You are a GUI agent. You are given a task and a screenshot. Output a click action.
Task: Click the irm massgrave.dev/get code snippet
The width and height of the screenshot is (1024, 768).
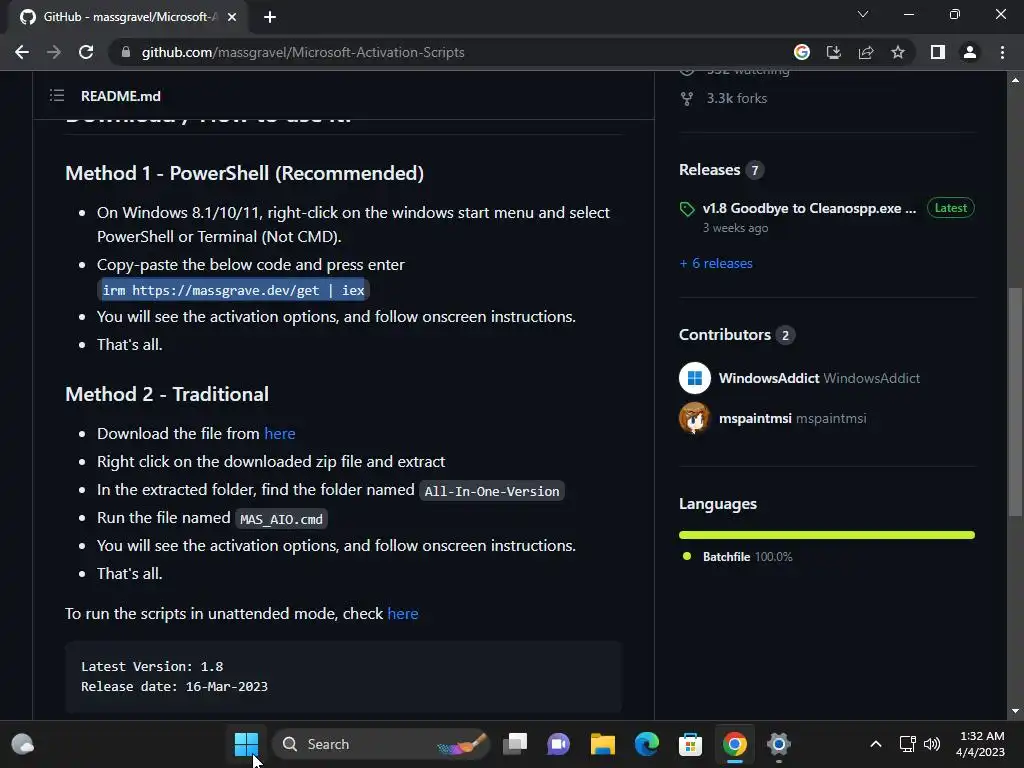pos(233,290)
